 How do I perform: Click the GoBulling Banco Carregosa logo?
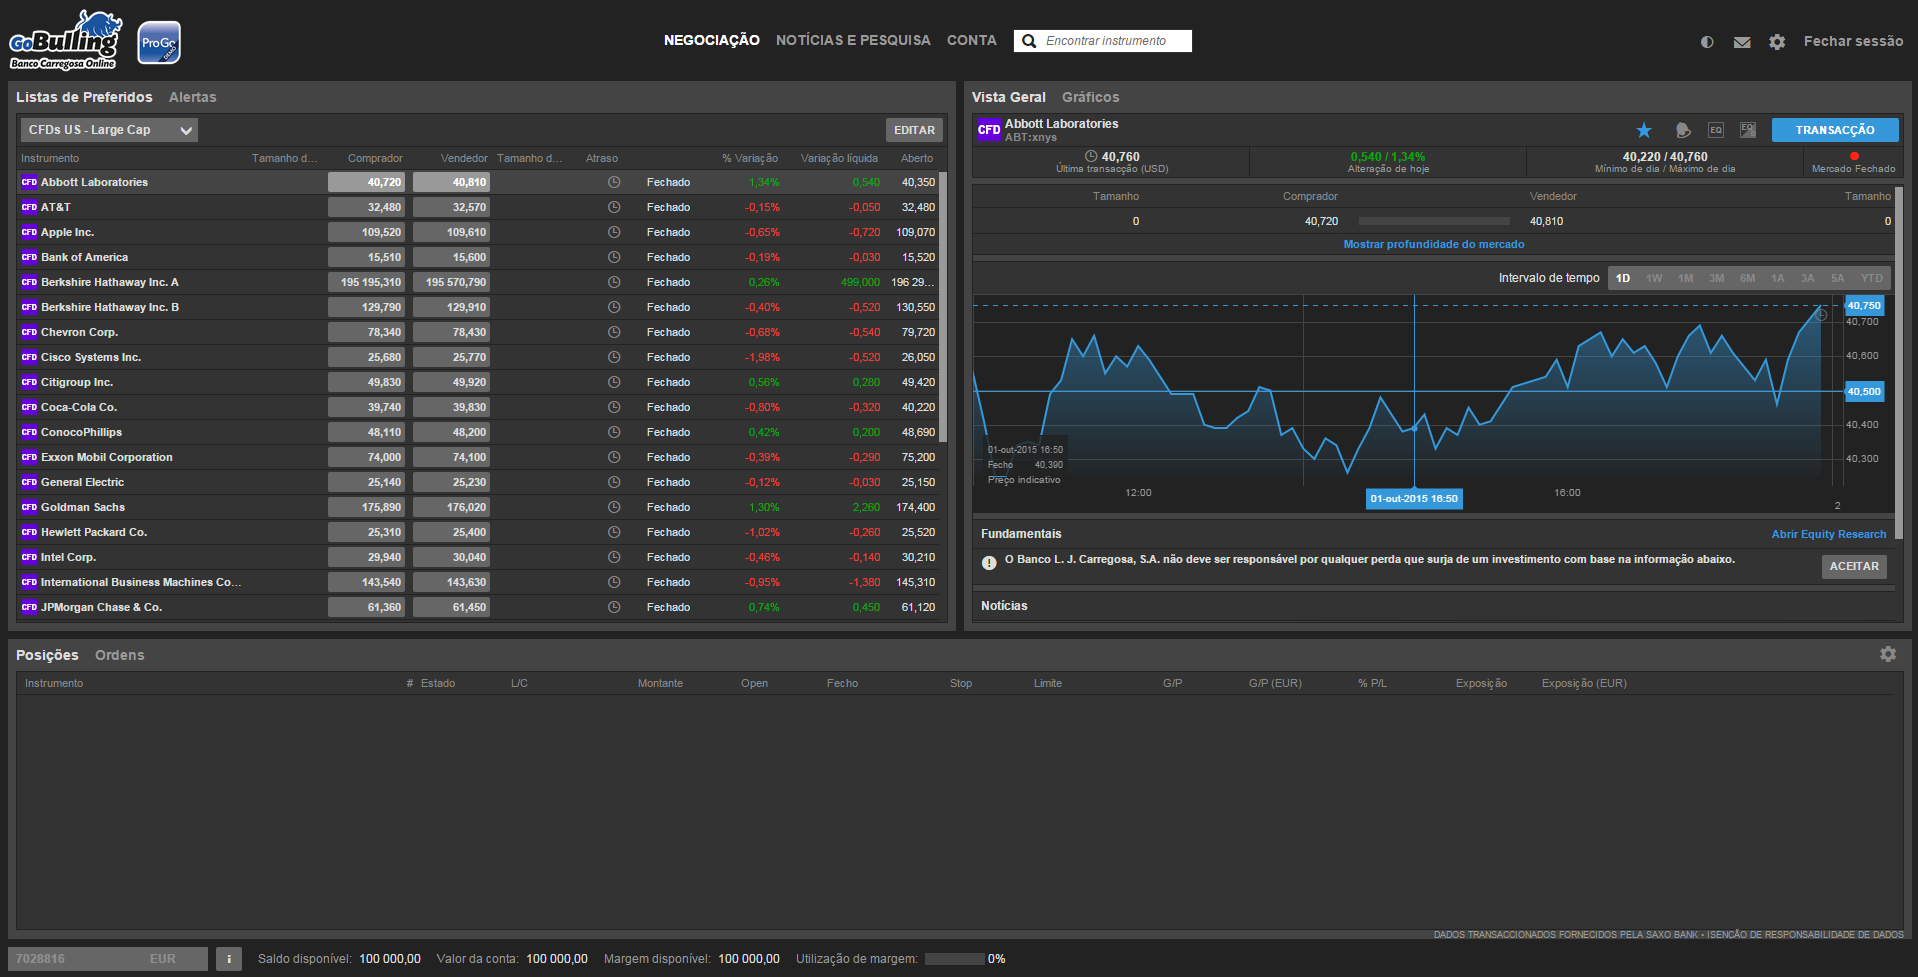[x=65, y=40]
